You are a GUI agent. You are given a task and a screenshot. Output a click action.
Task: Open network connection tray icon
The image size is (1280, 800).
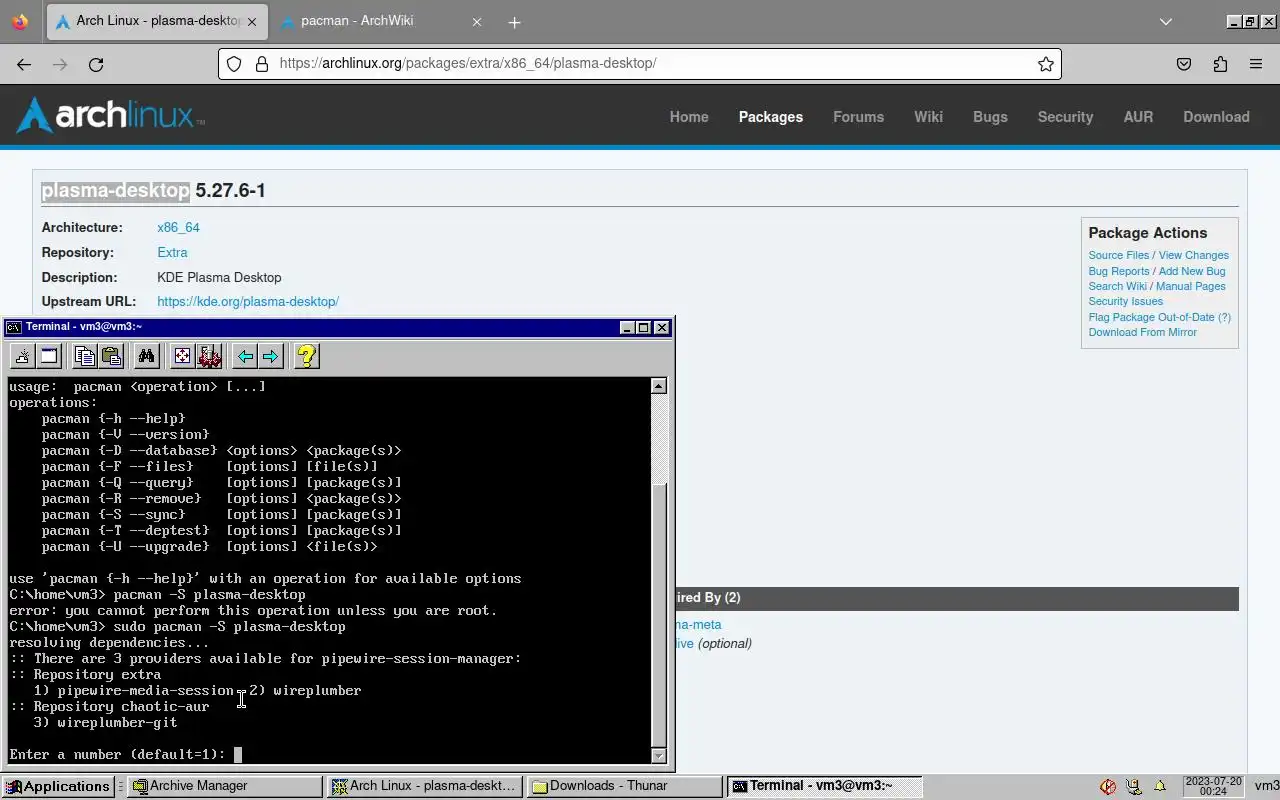point(1134,786)
